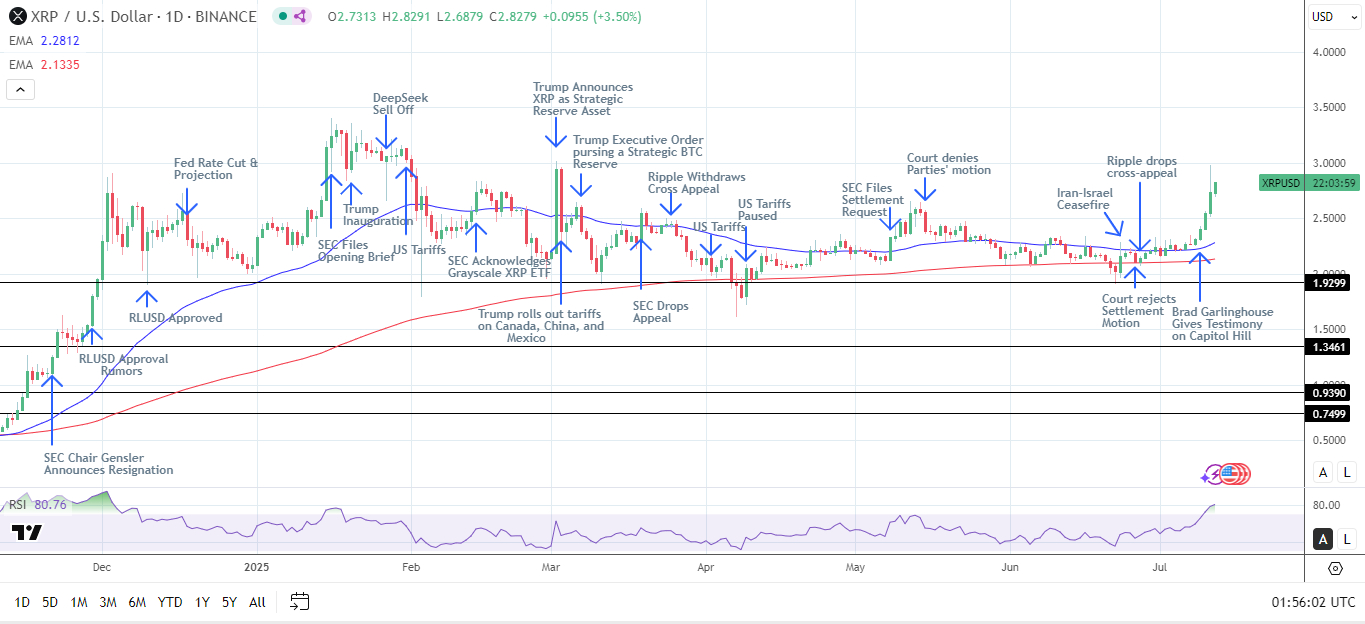Select the 5Y time range

pyautogui.click(x=229, y=602)
